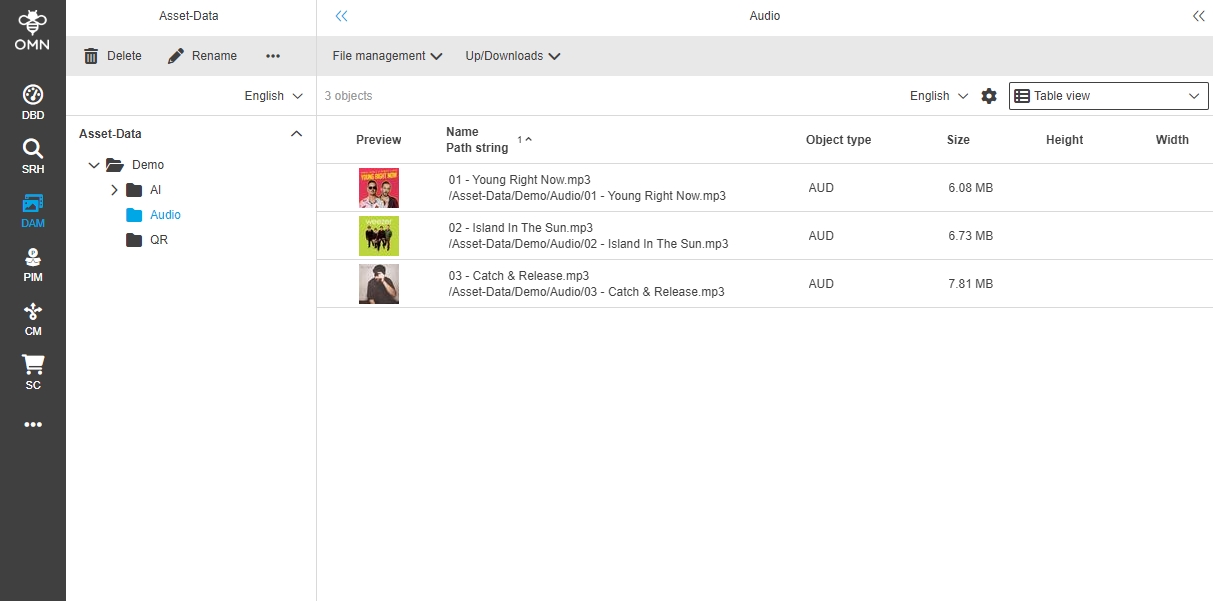1213x601 pixels.
Task: Click the 3 objects count label
Action: click(348, 96)
